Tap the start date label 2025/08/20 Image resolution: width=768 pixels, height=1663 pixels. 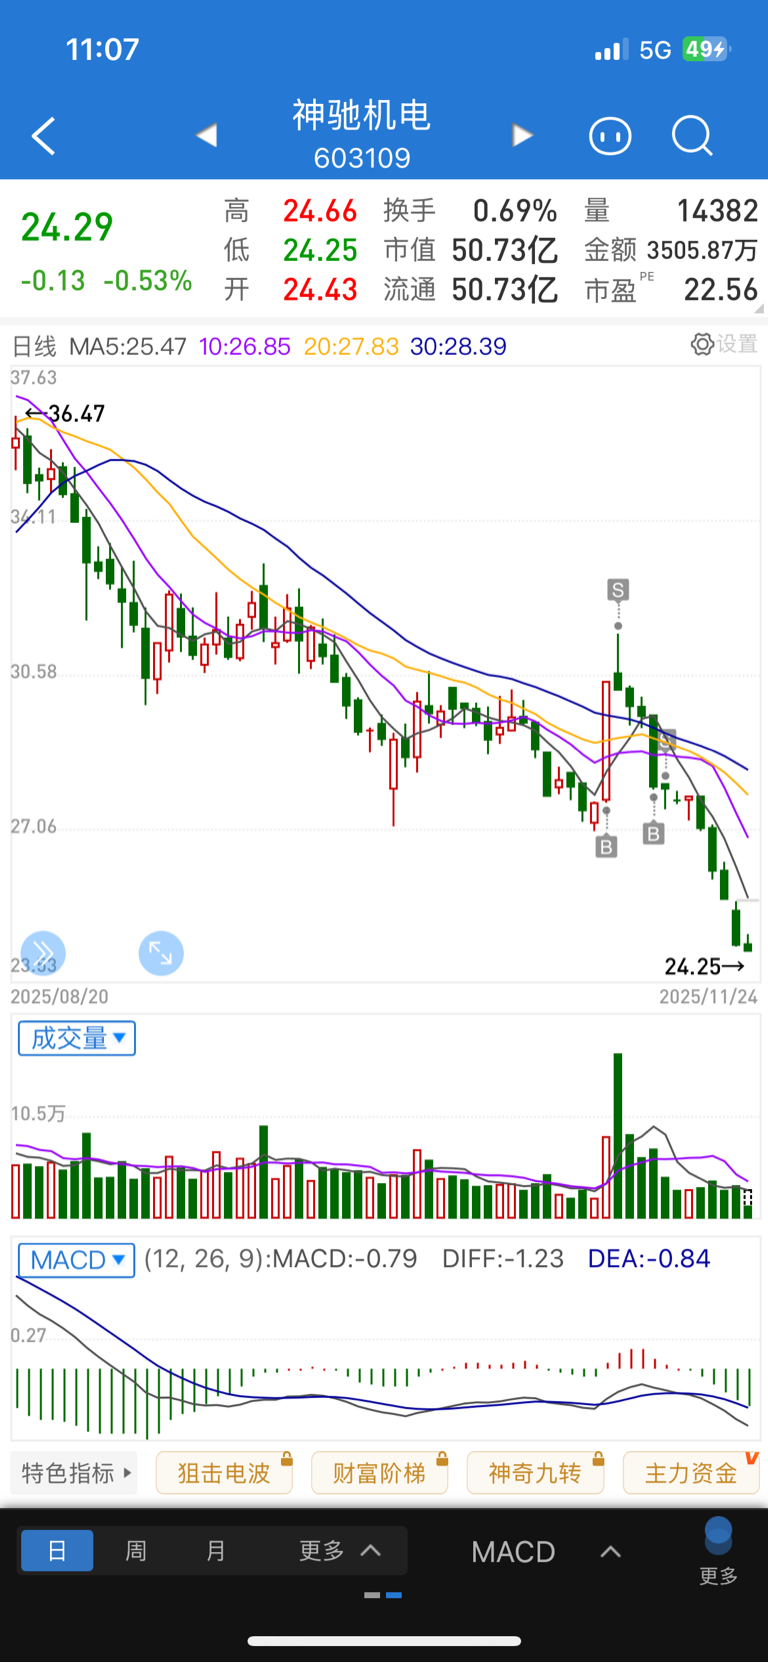59,997
